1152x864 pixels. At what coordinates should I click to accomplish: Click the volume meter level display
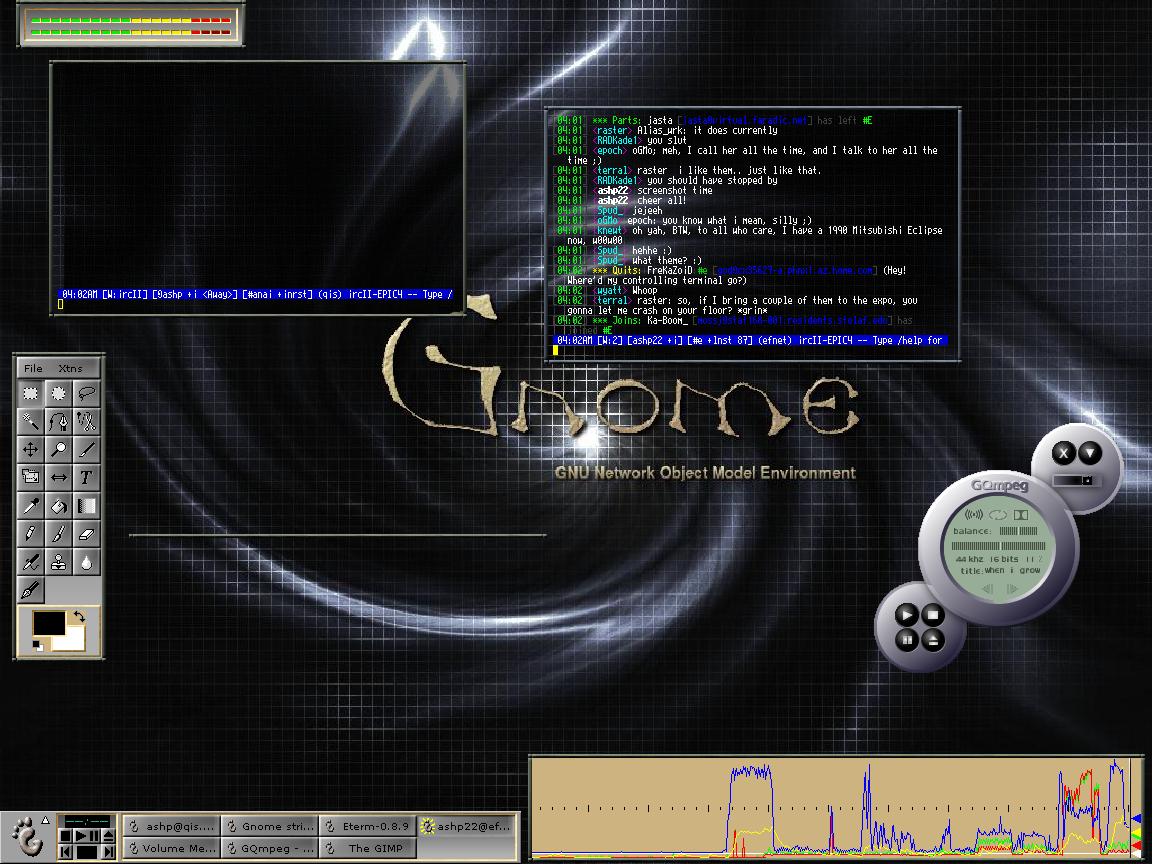tap(131, 26)
